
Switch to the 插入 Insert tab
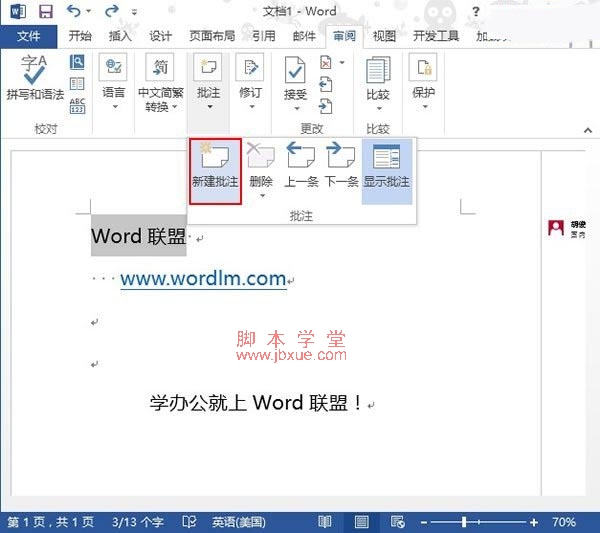click(120, 36)
